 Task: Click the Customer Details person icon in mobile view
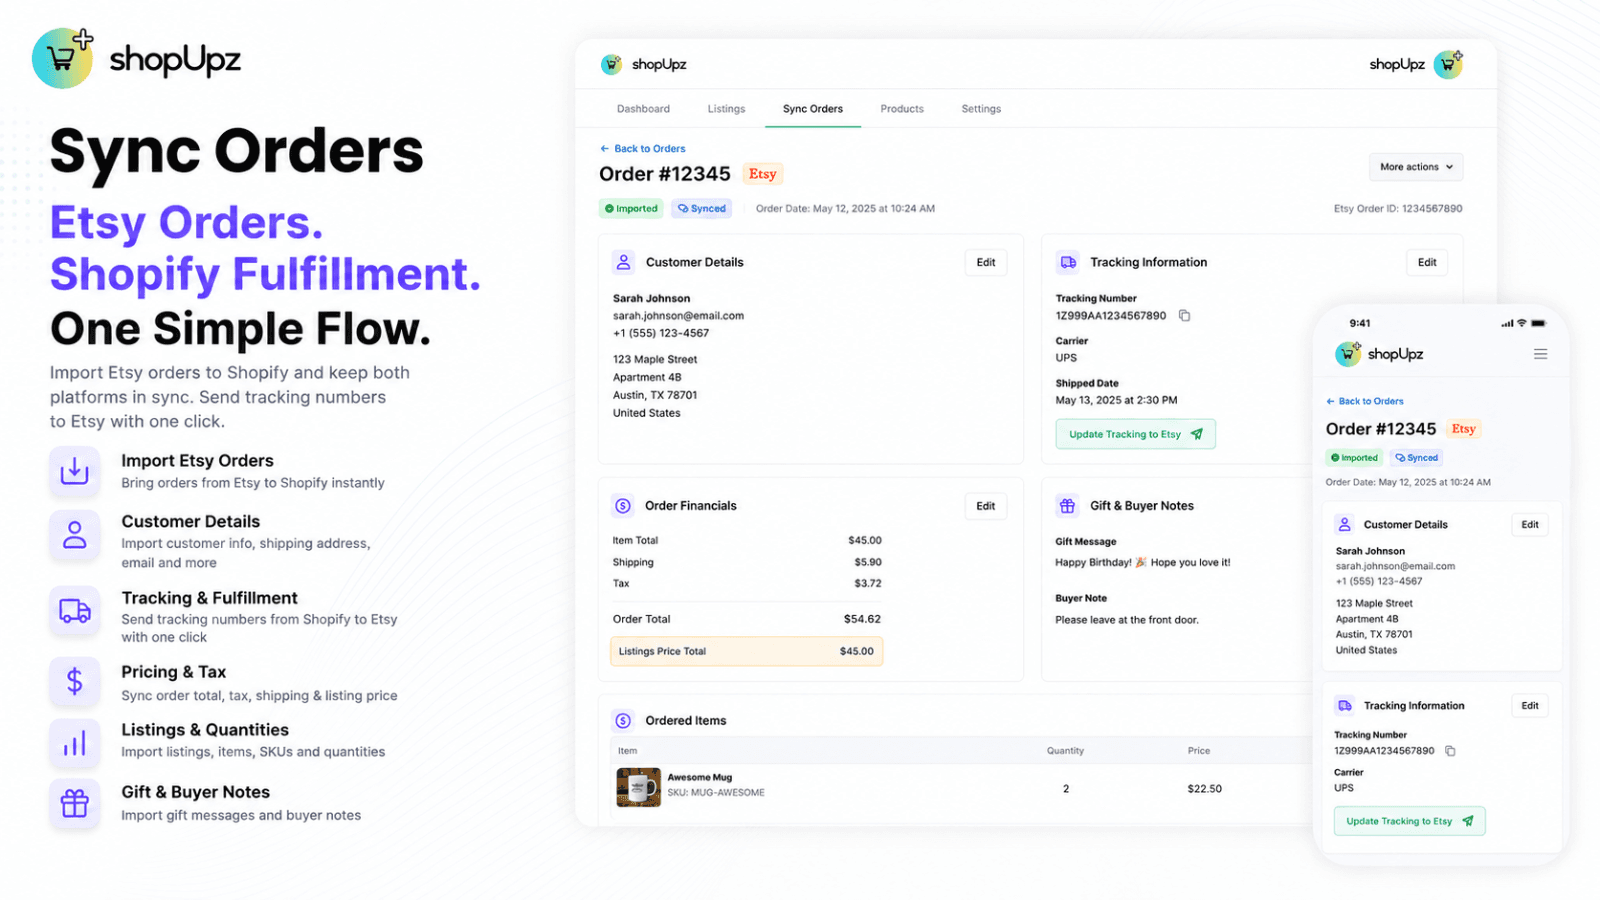1345,524
